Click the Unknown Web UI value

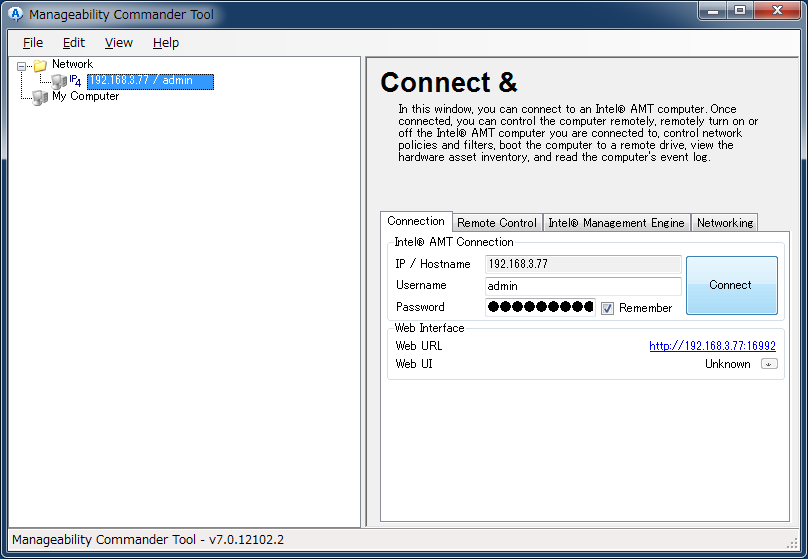(728, 364)
